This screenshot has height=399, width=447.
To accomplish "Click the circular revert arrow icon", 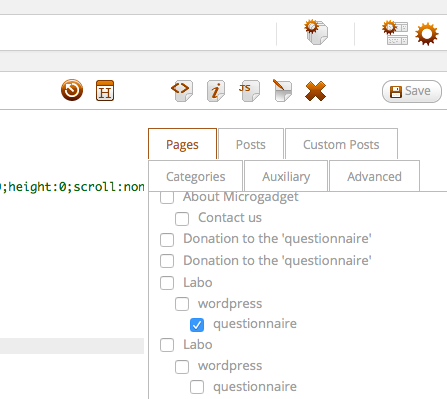I will (72, 90).
